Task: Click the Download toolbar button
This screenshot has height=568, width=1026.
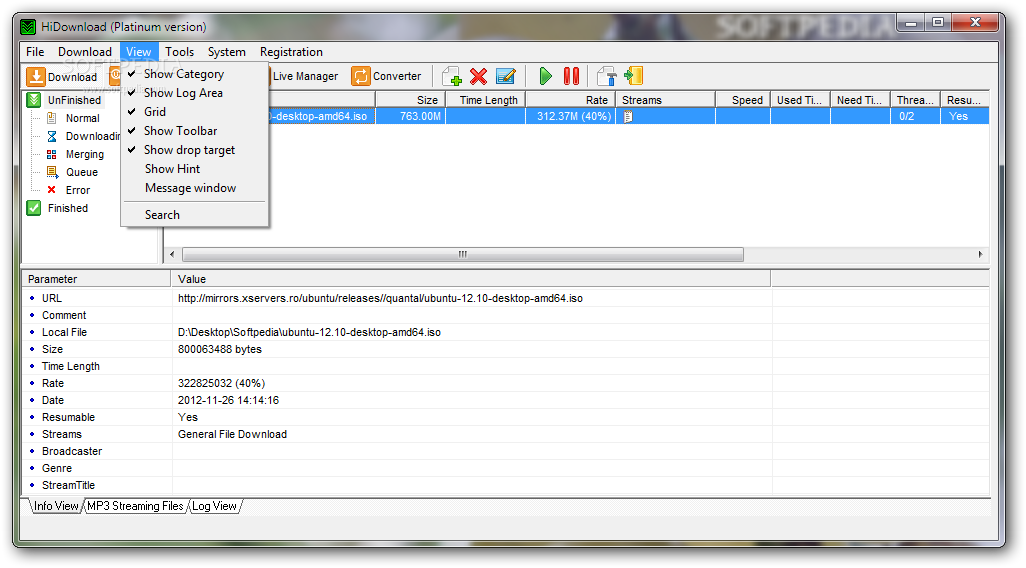Action: click(x=62, y=77)
